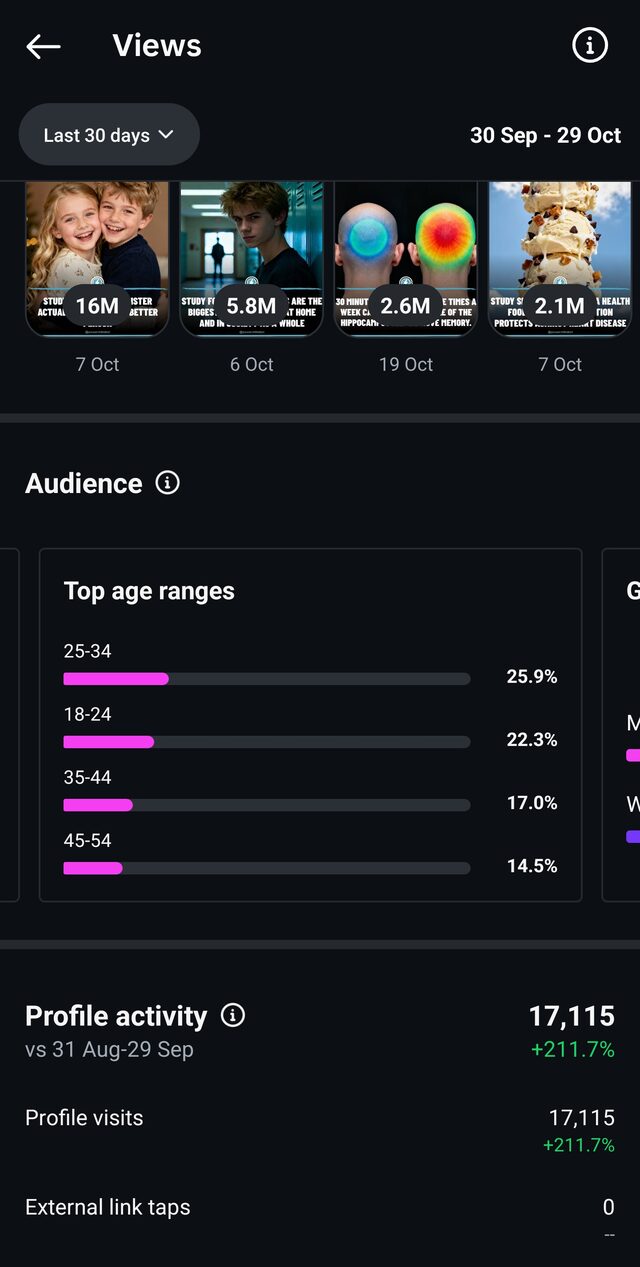Viewport: 640px width, 1267px height.
Task: Tap the Top age ranges card title
Action: click(x=149, y=591)
